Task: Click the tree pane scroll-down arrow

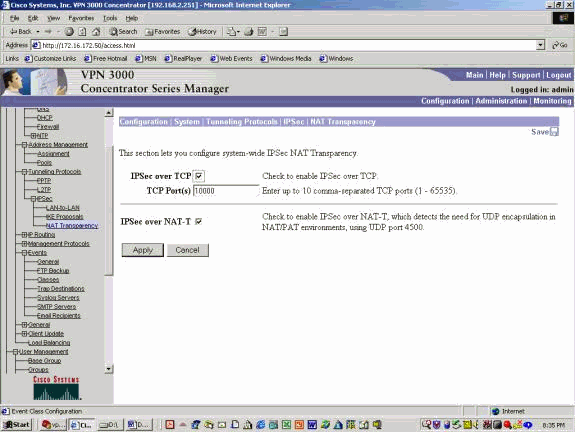Action: click(109, 369)
